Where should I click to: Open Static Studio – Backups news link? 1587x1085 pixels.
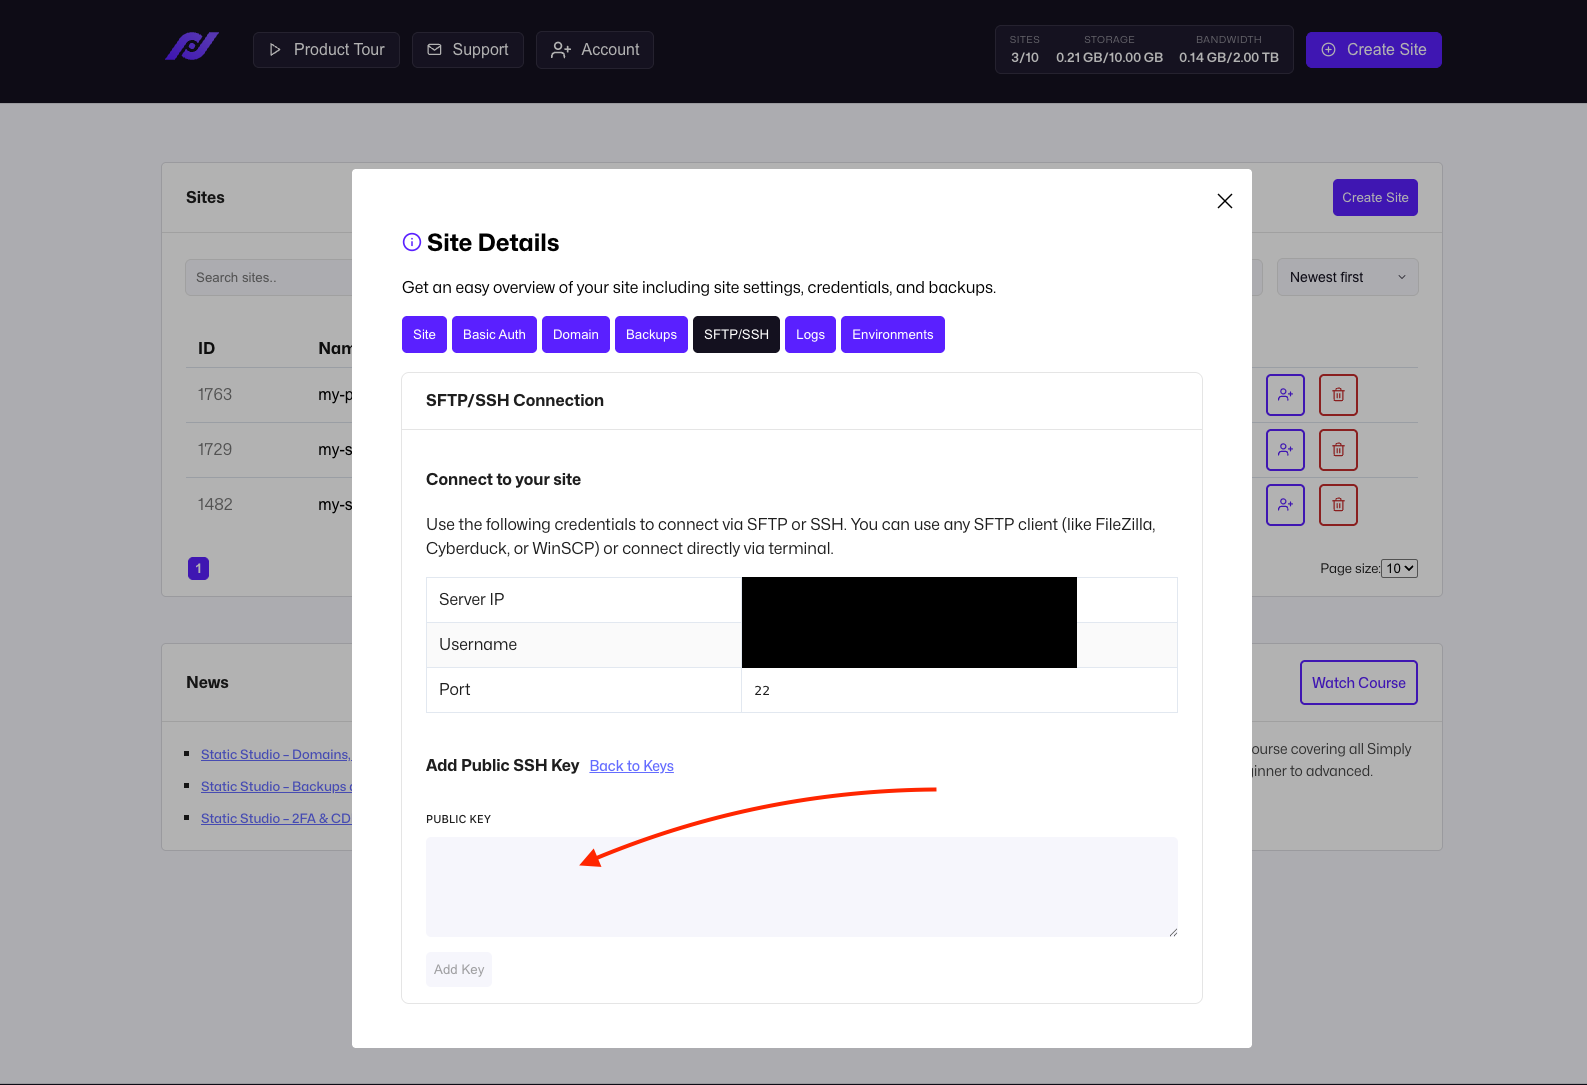[x=276, y=787]
